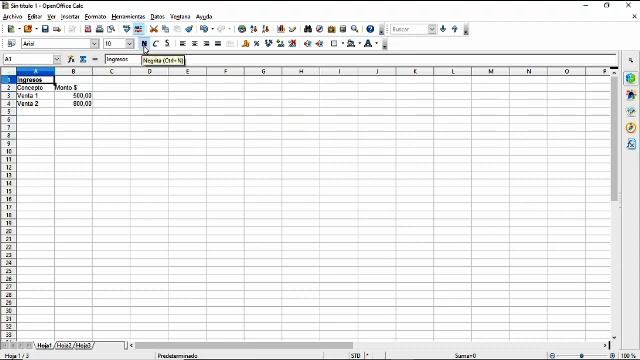The height and width of the screenshot is (360, 640).
Task: Expand the Undo history dropdown arrow
Action: pyautogui.click(x=212, y=29)
